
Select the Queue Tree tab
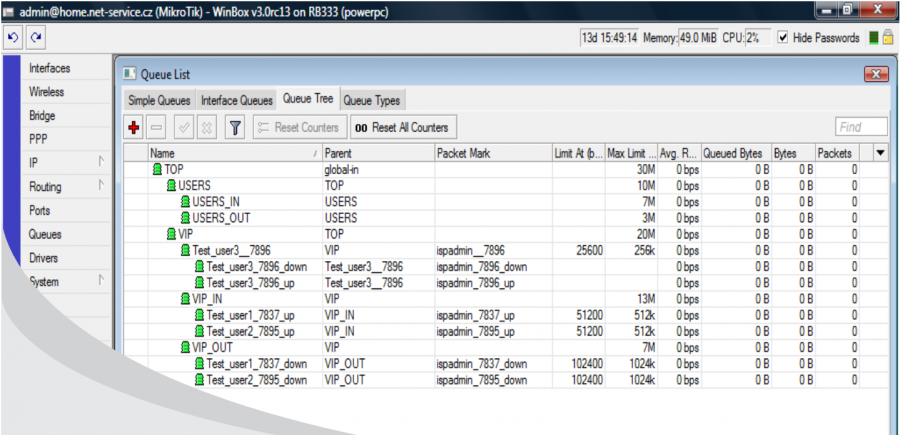(308, 99)
